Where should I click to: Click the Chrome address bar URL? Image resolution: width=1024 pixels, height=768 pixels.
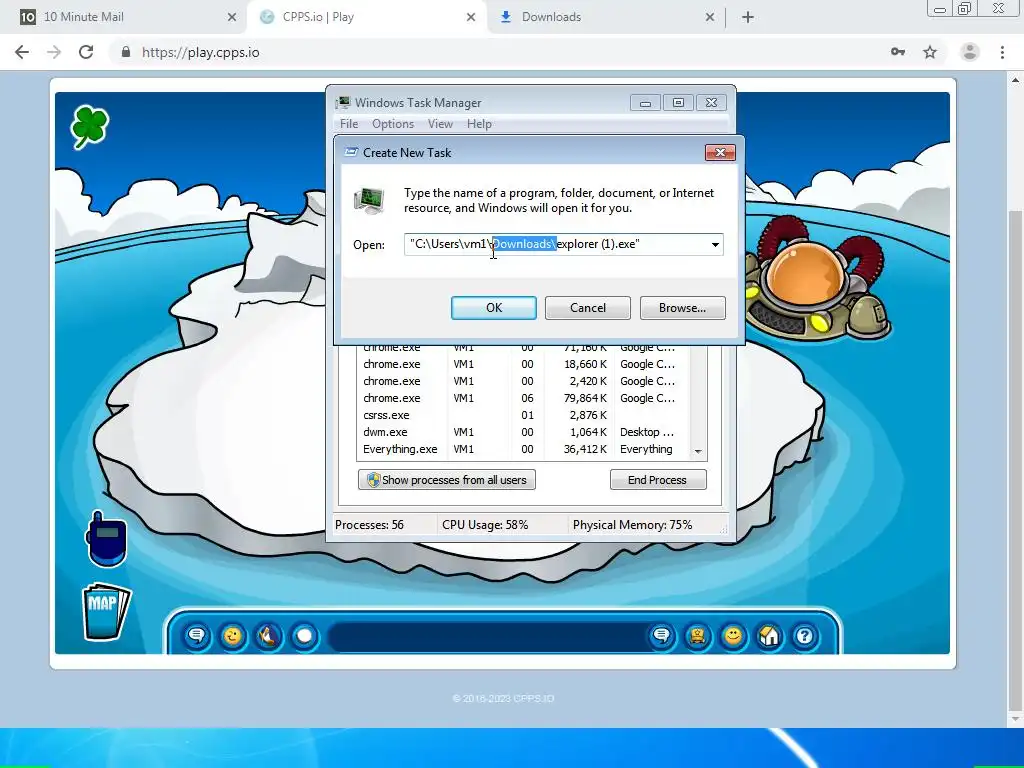201,52
